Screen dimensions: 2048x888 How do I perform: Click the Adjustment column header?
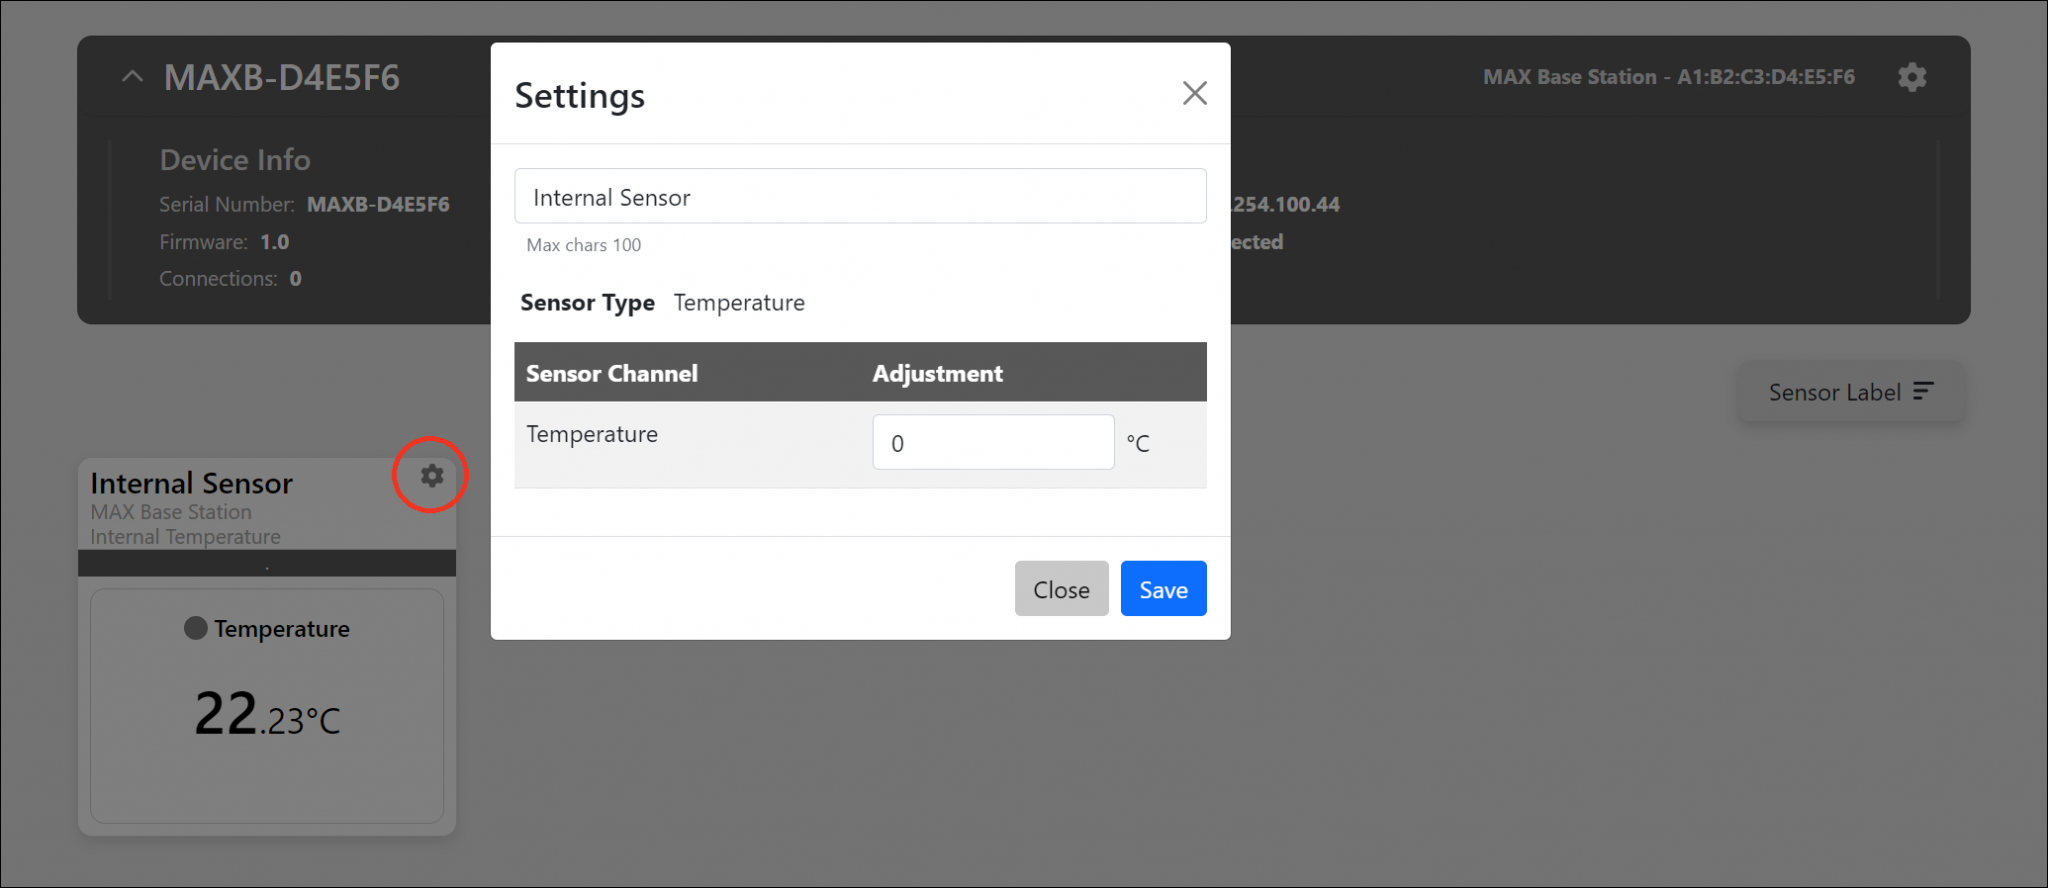point(937,373)
